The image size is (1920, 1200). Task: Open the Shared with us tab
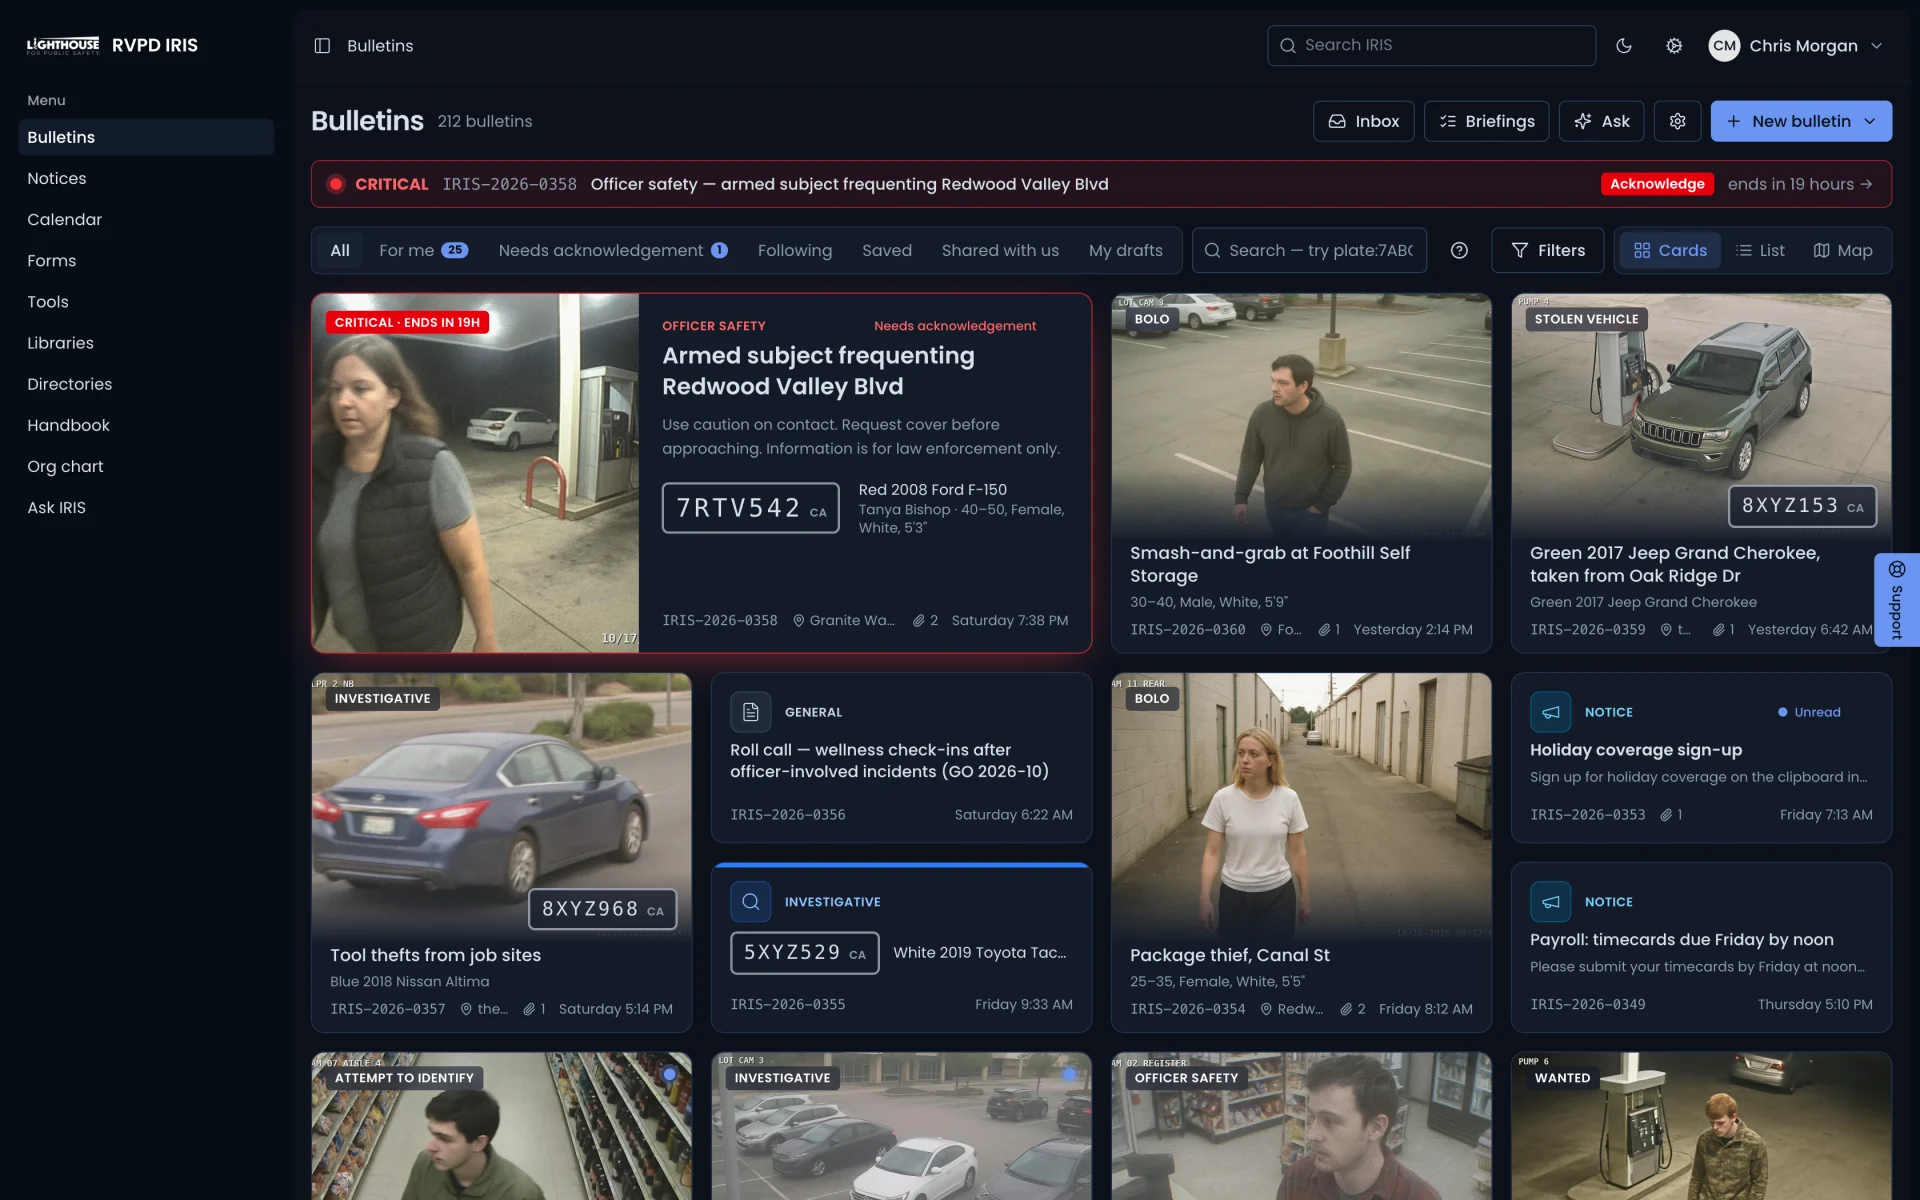point(1000,251)
